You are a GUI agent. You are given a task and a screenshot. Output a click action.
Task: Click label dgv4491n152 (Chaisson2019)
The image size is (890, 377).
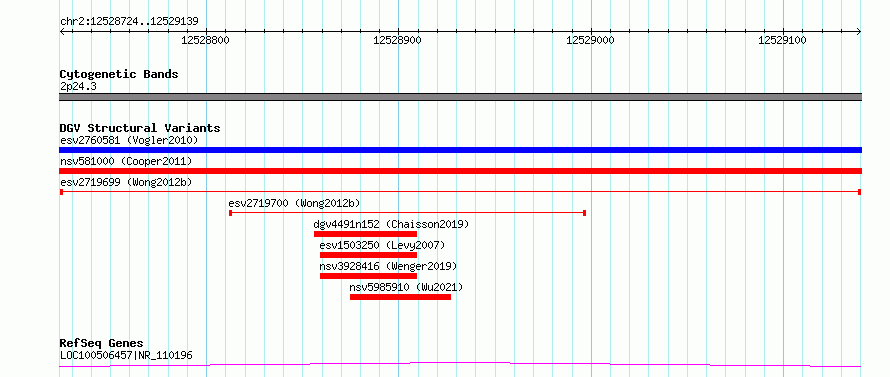point(392,224)
